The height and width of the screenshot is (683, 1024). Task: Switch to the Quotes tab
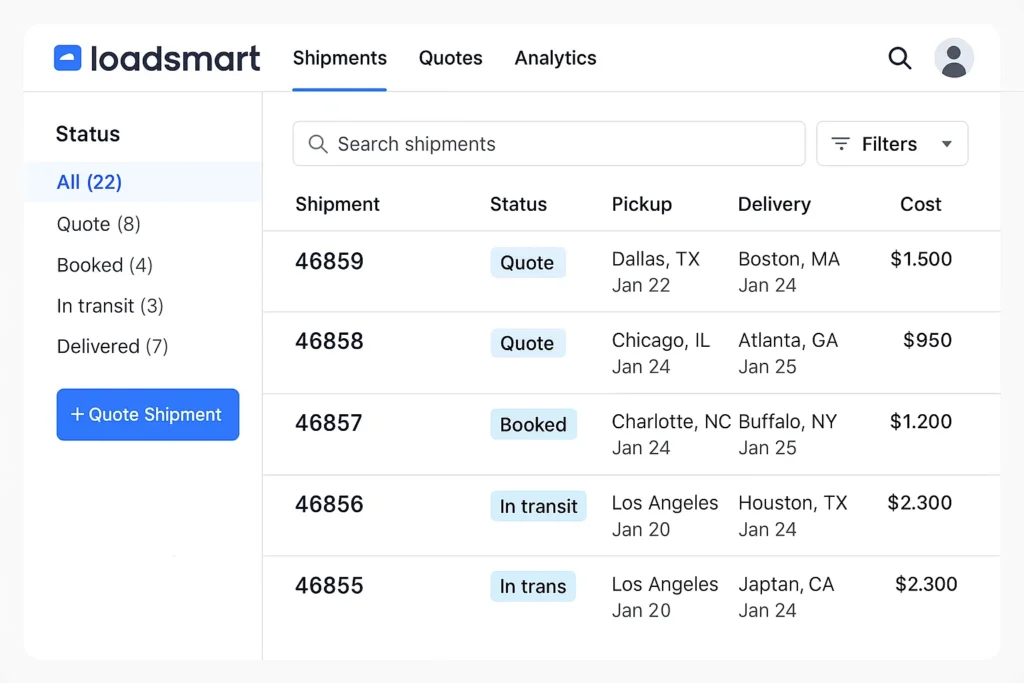450,58
